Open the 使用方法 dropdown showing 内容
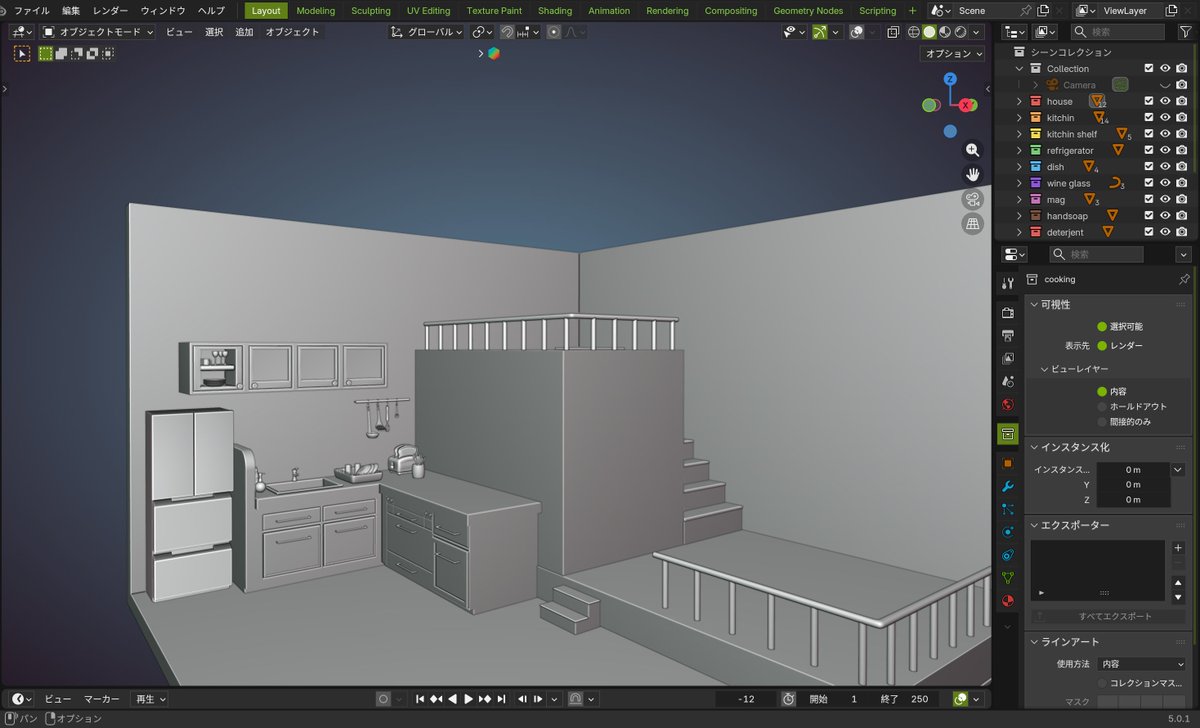This screenshot has width=1200, height=728. pos(1141,664)
